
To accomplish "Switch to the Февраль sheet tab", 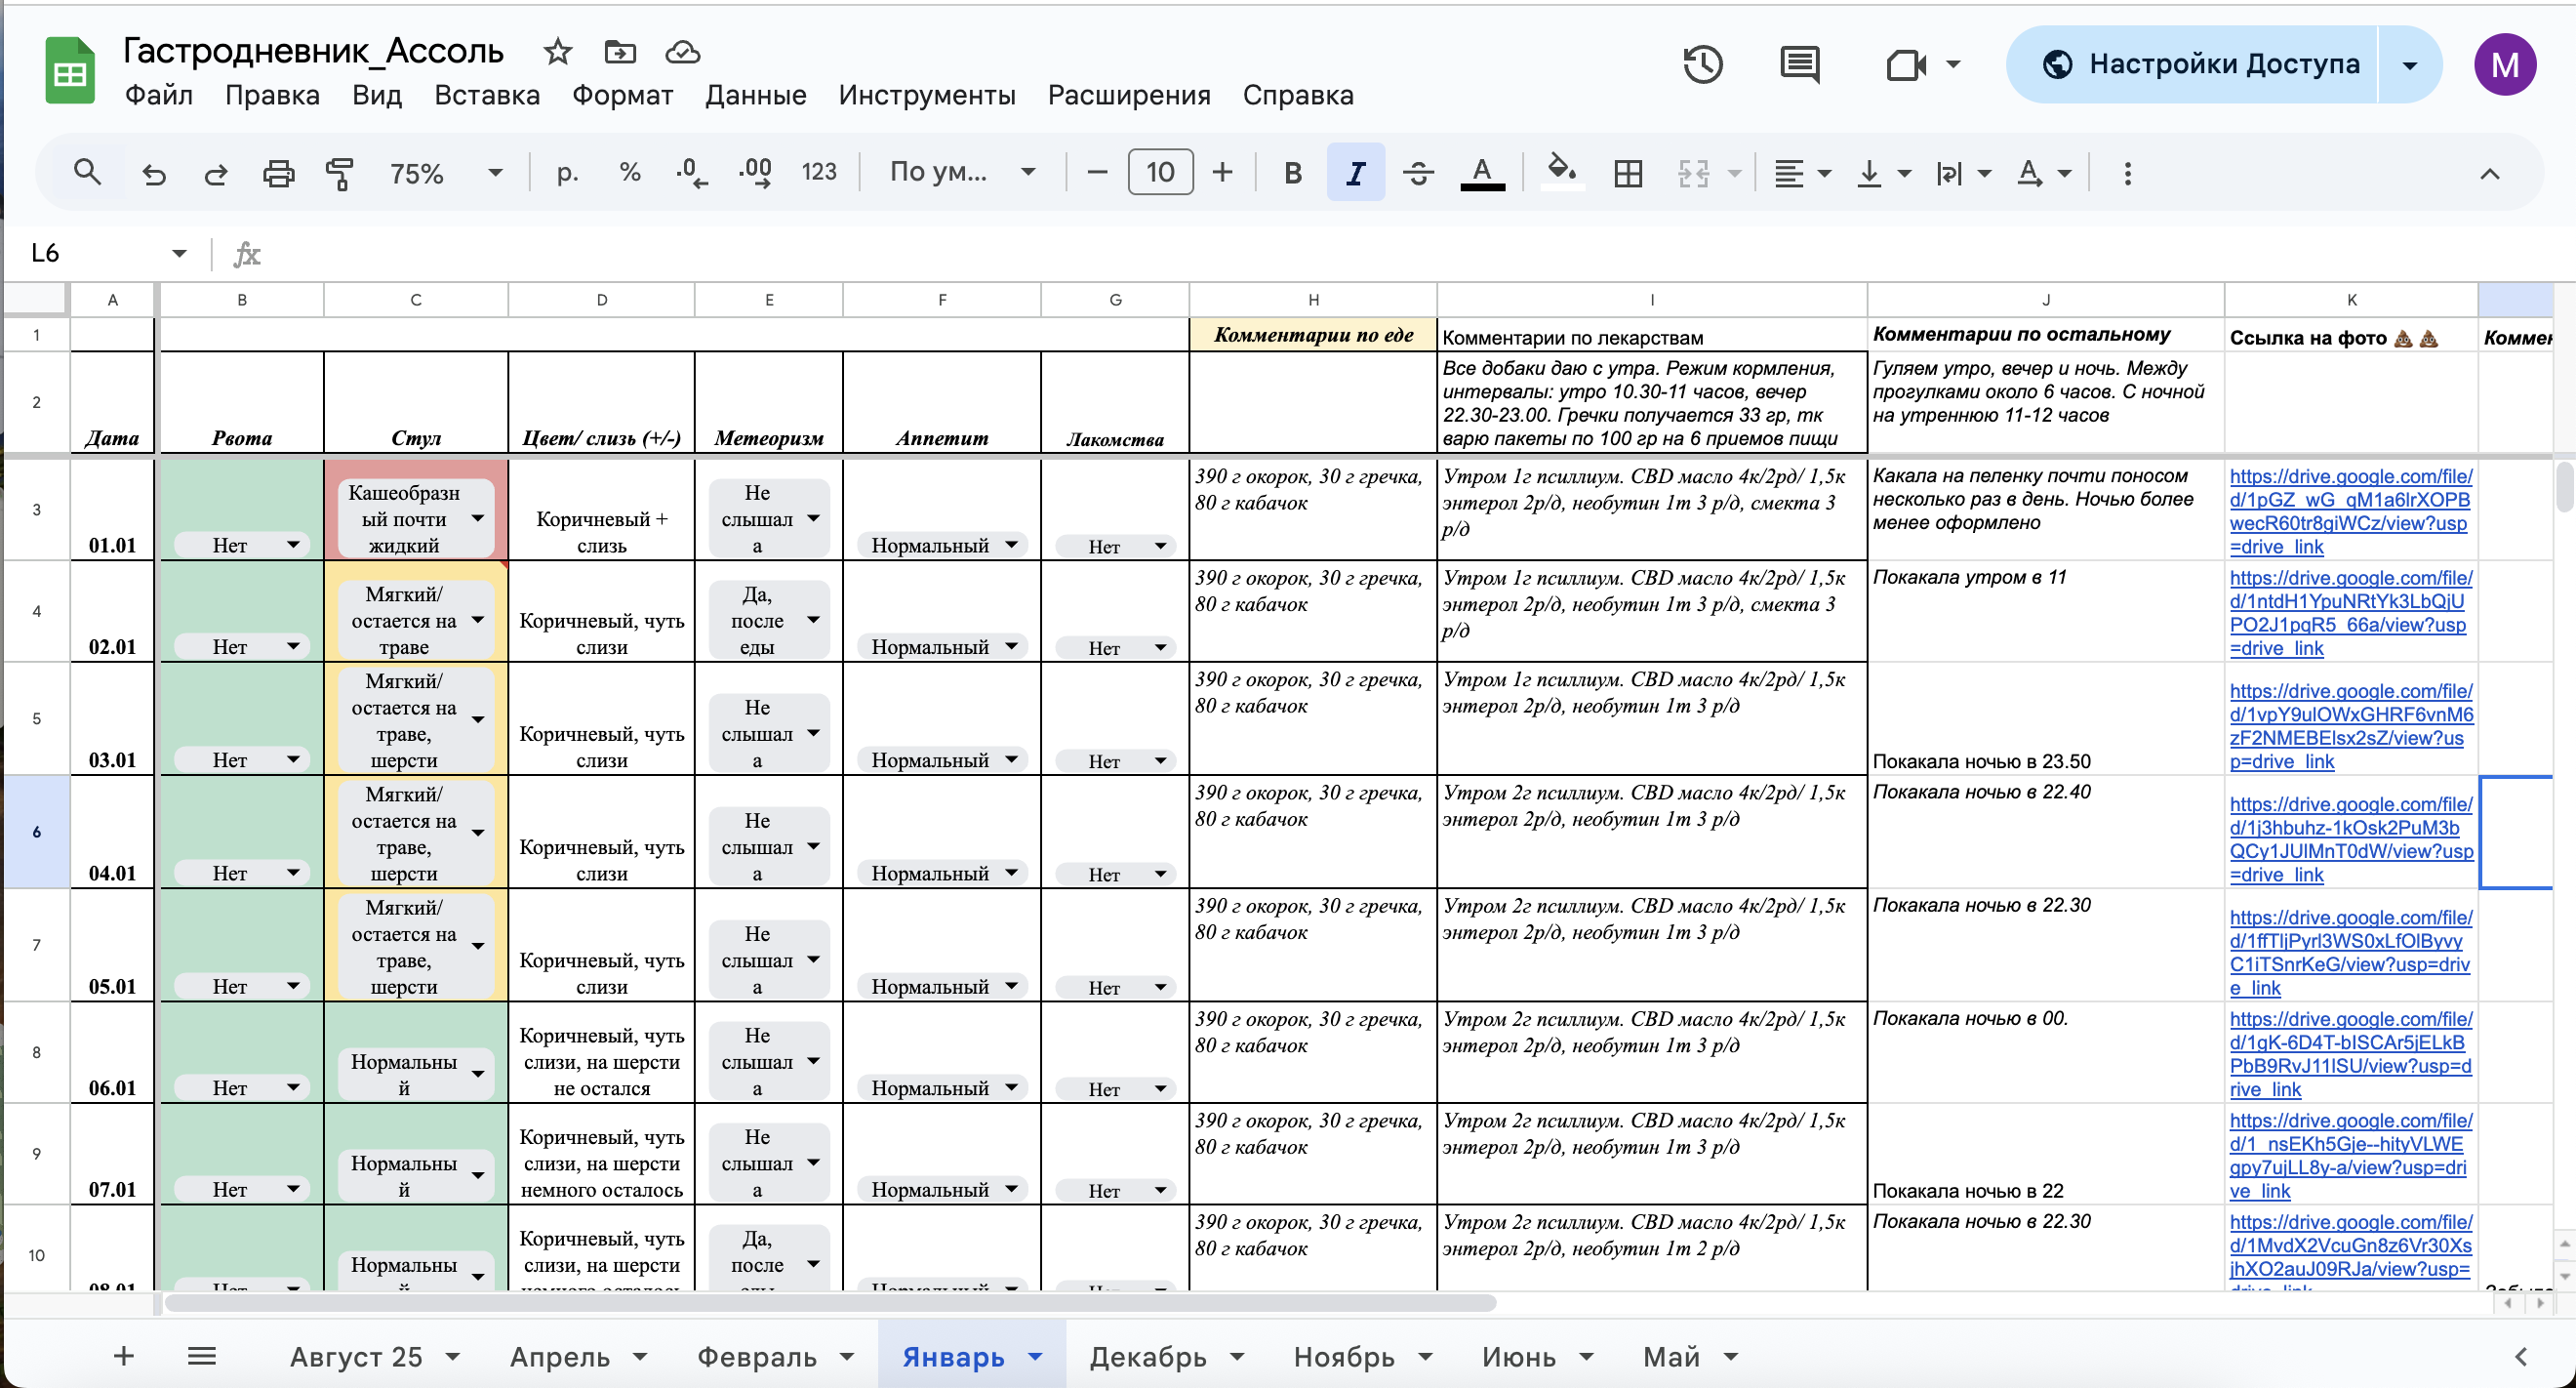I will [756, 1357].
